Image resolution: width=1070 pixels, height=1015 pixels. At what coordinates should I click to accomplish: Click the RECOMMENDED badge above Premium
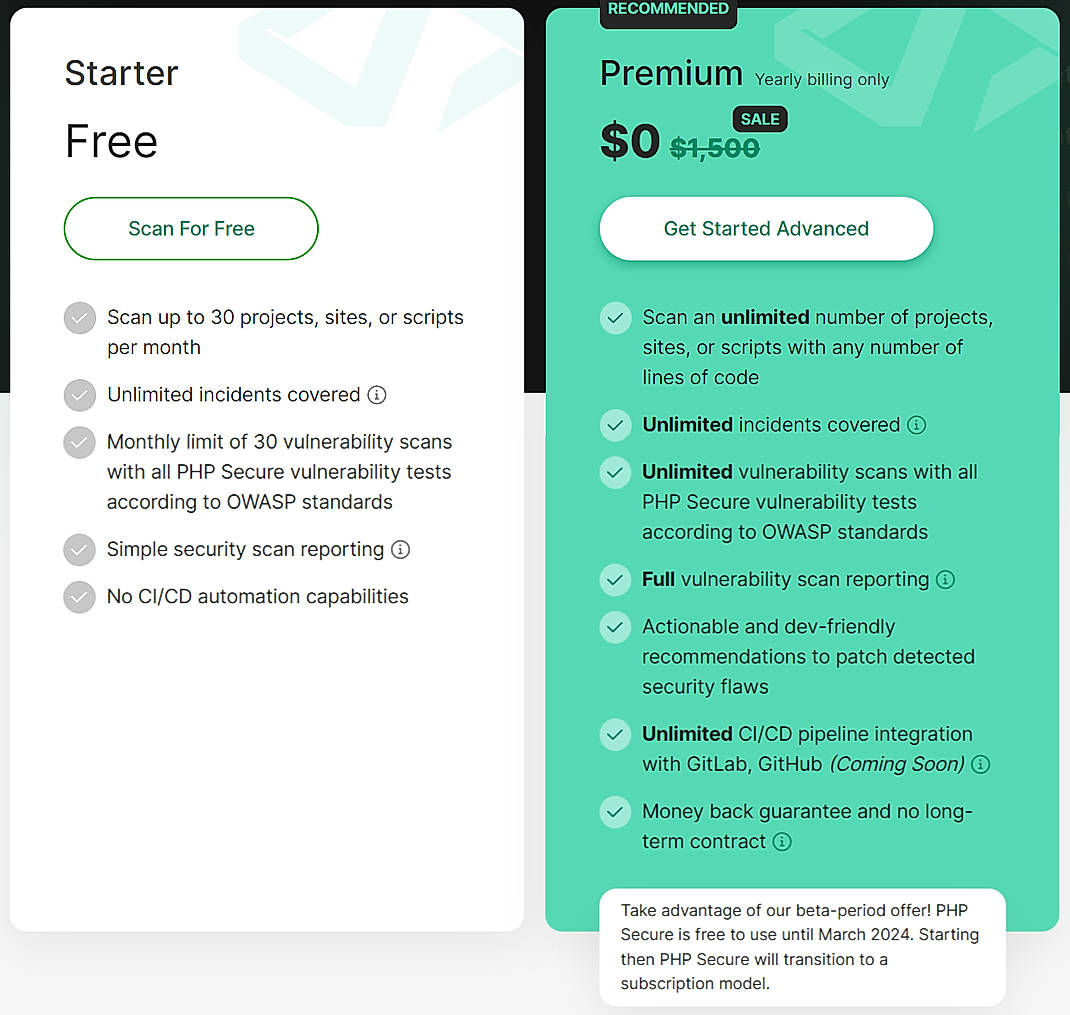click(668, 8)
